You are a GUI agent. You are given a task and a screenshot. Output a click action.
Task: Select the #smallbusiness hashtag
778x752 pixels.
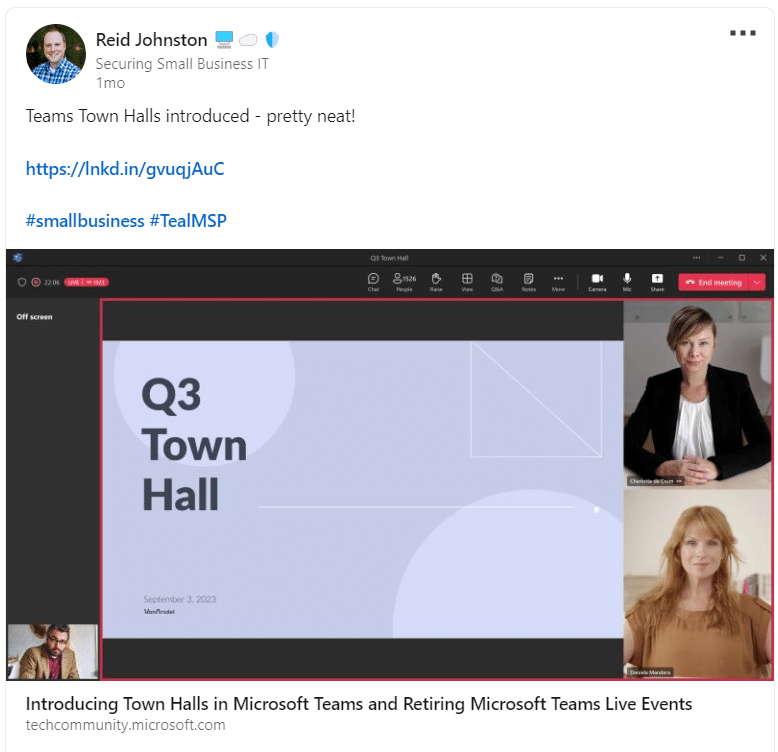click(85, 221)
